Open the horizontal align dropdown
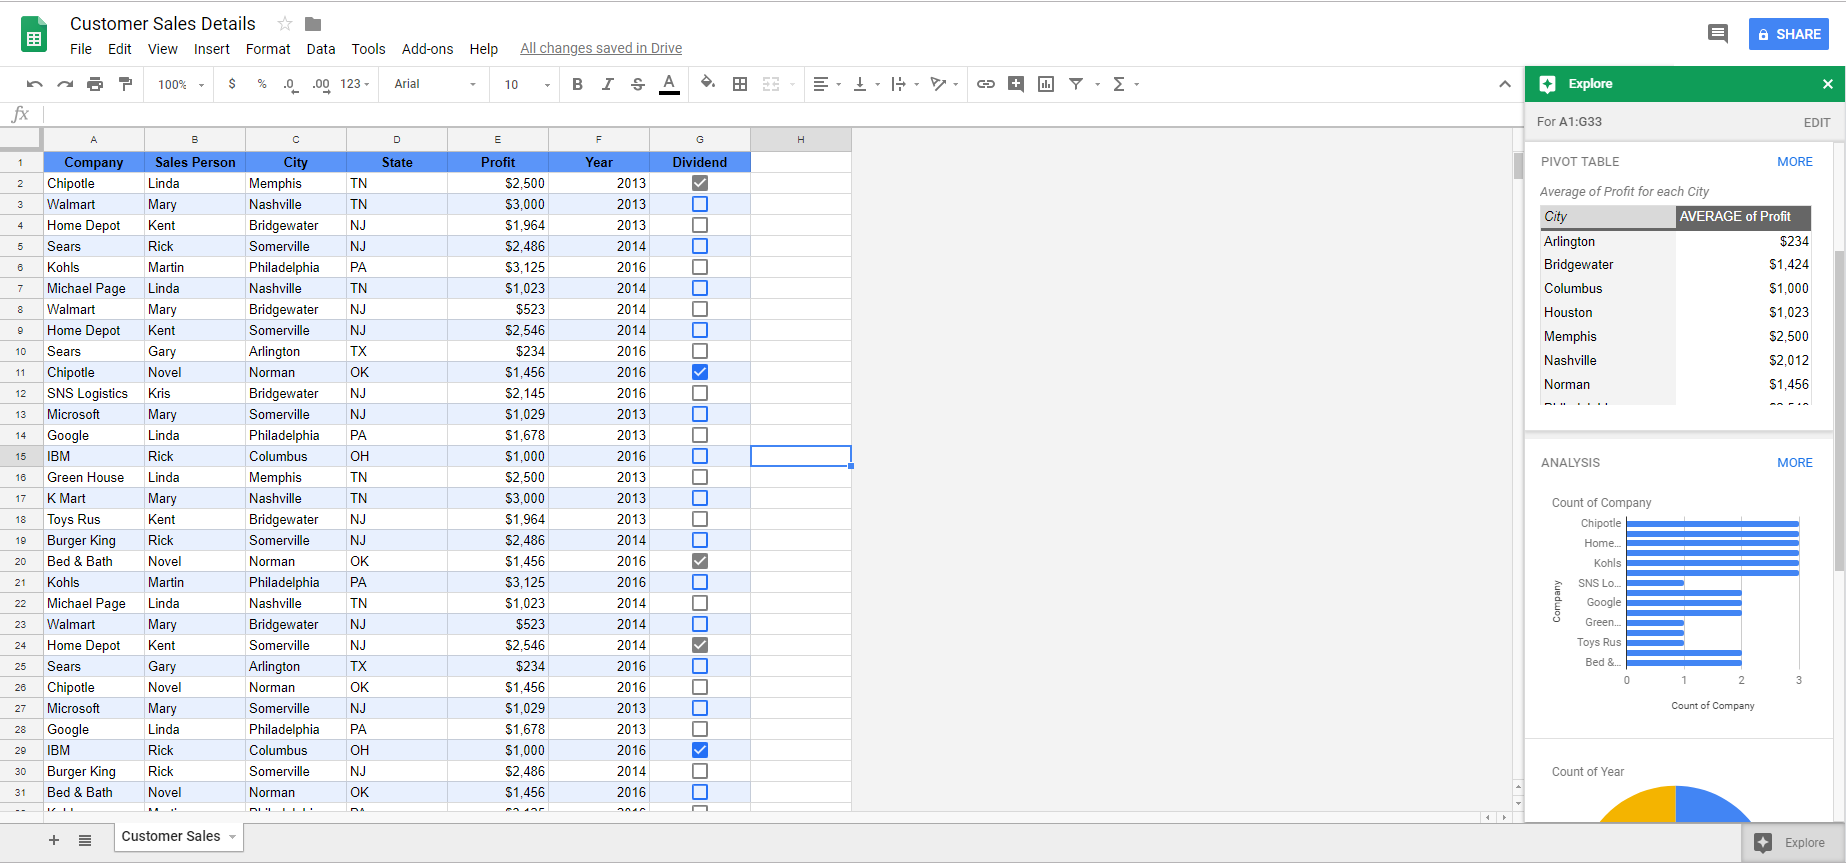Image resolution: width=1846 pixels, height=865 pixels. (x=827, y=84)
